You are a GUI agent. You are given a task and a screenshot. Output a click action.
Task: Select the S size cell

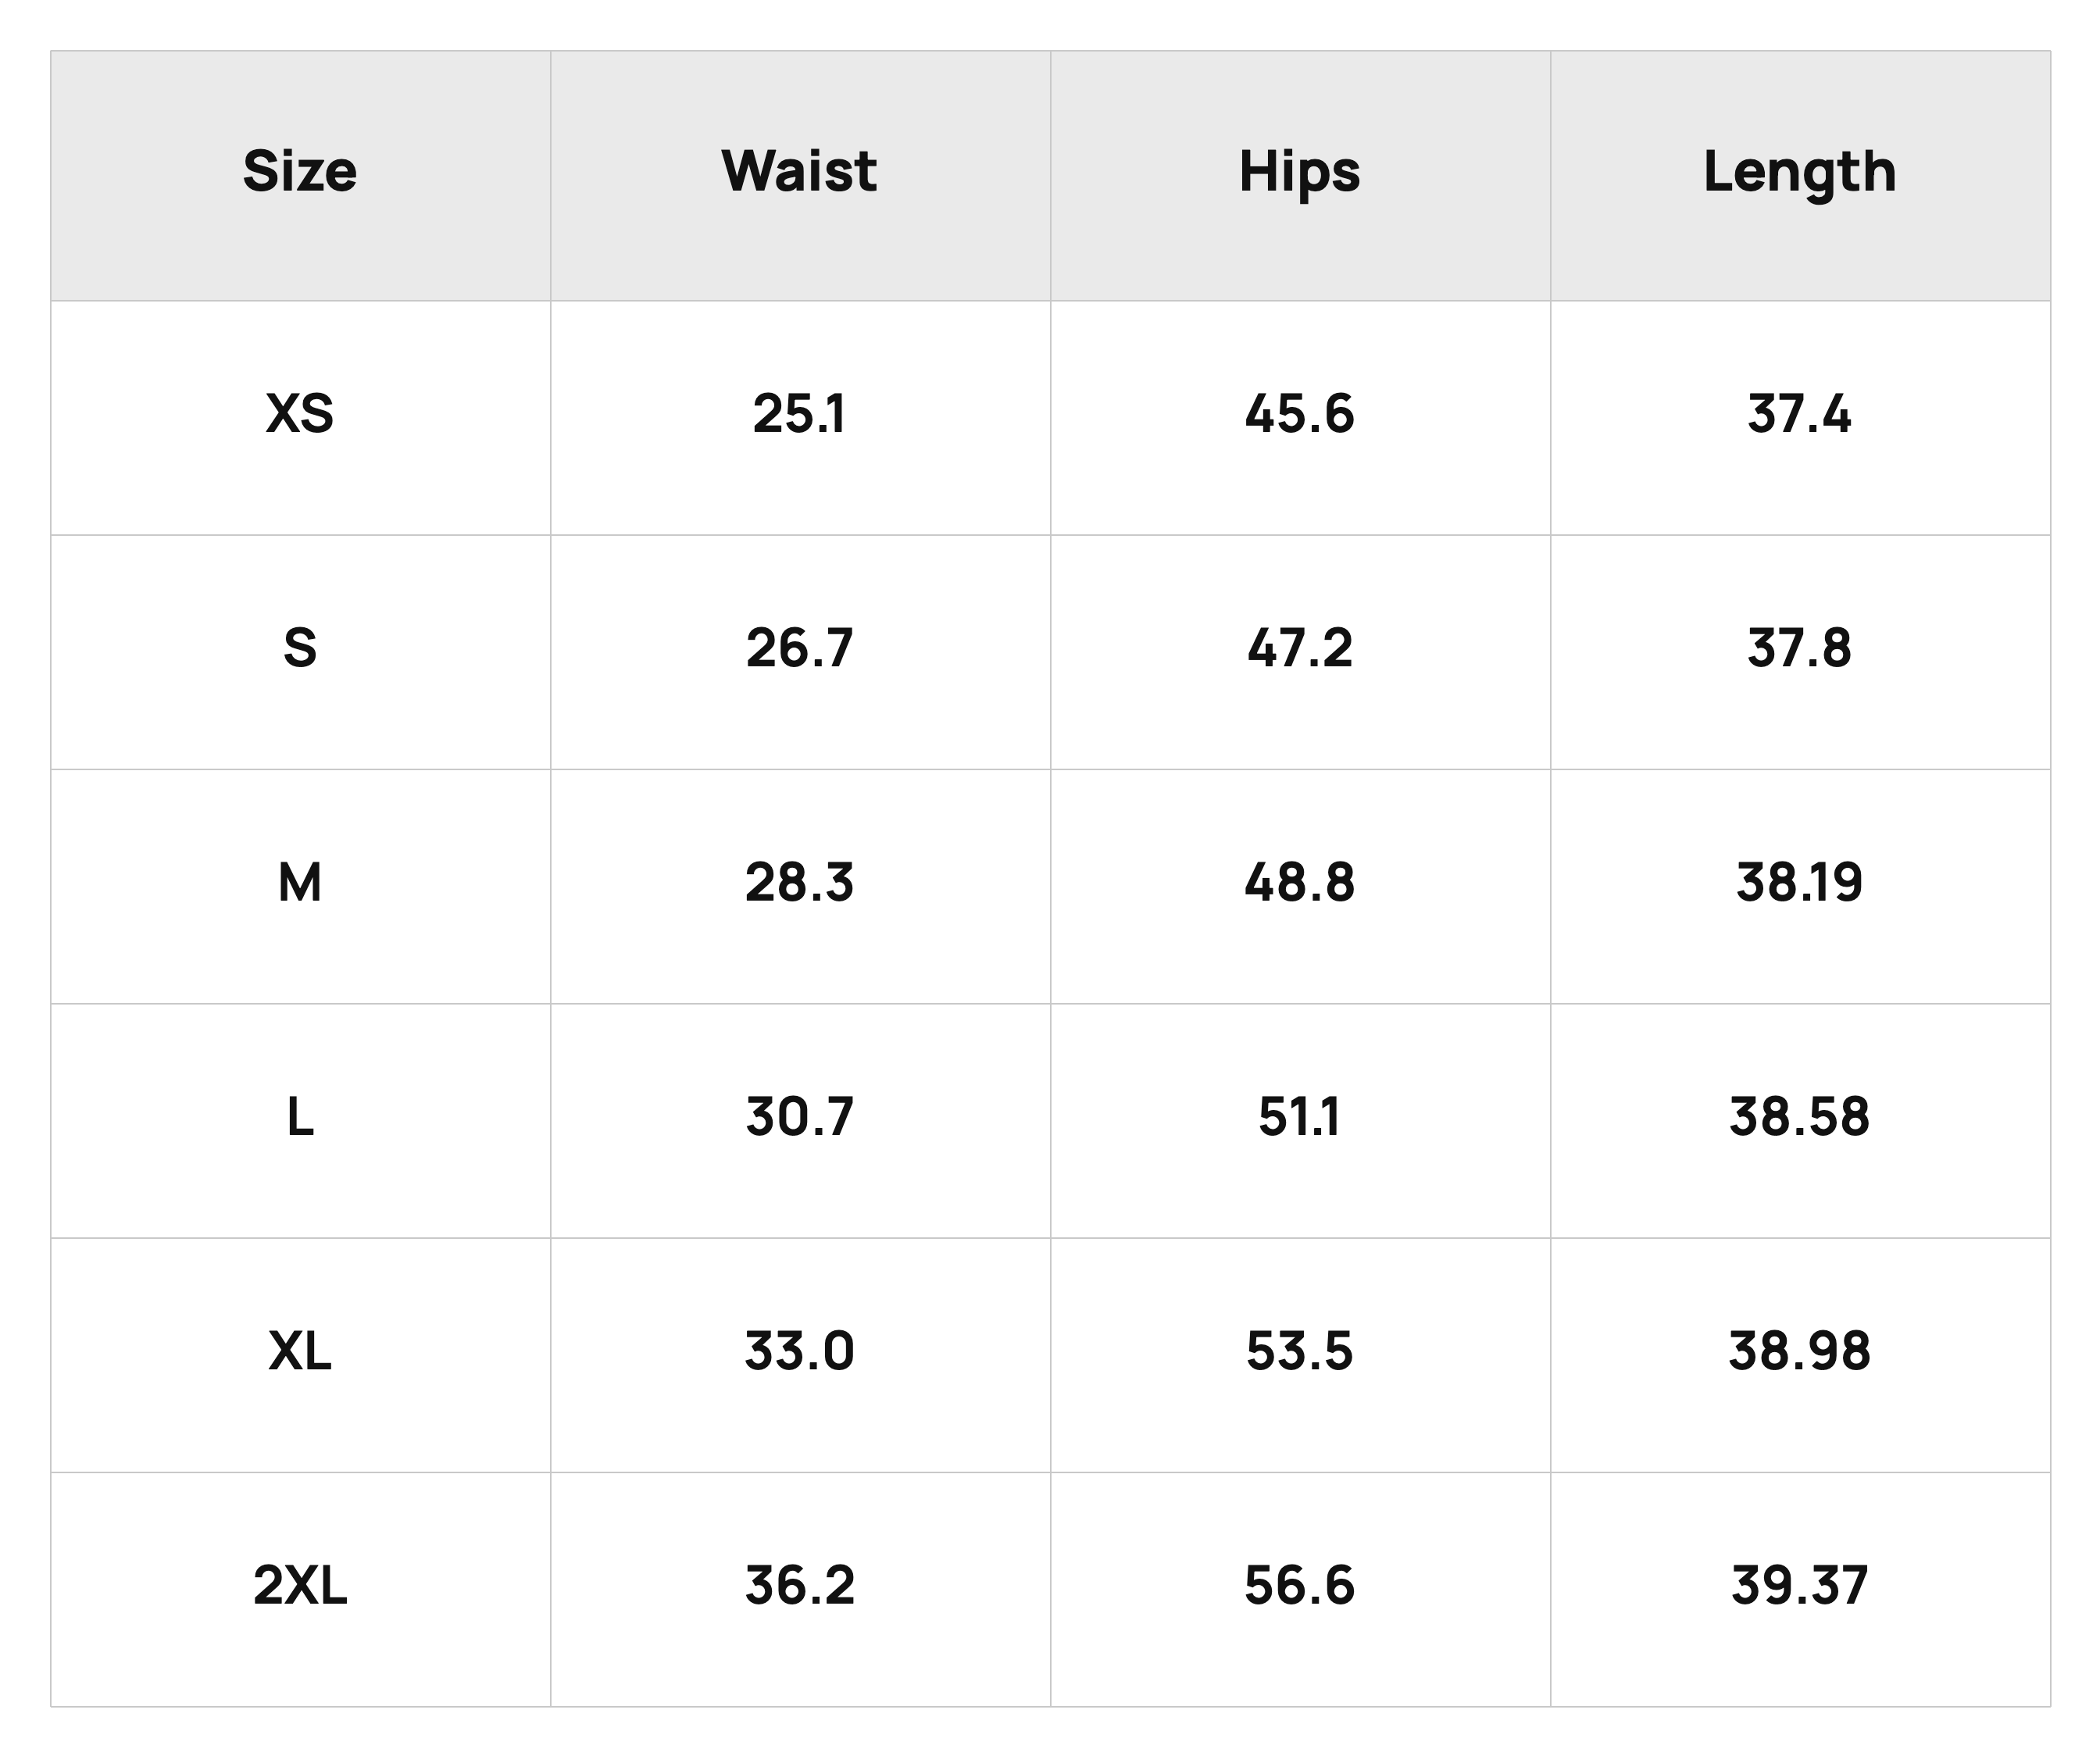click(300, 647)
